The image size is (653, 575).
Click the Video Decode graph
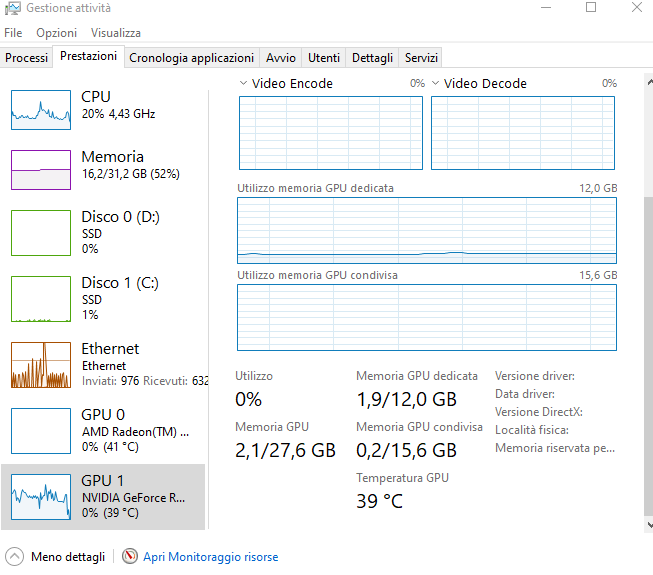point(523,133)
